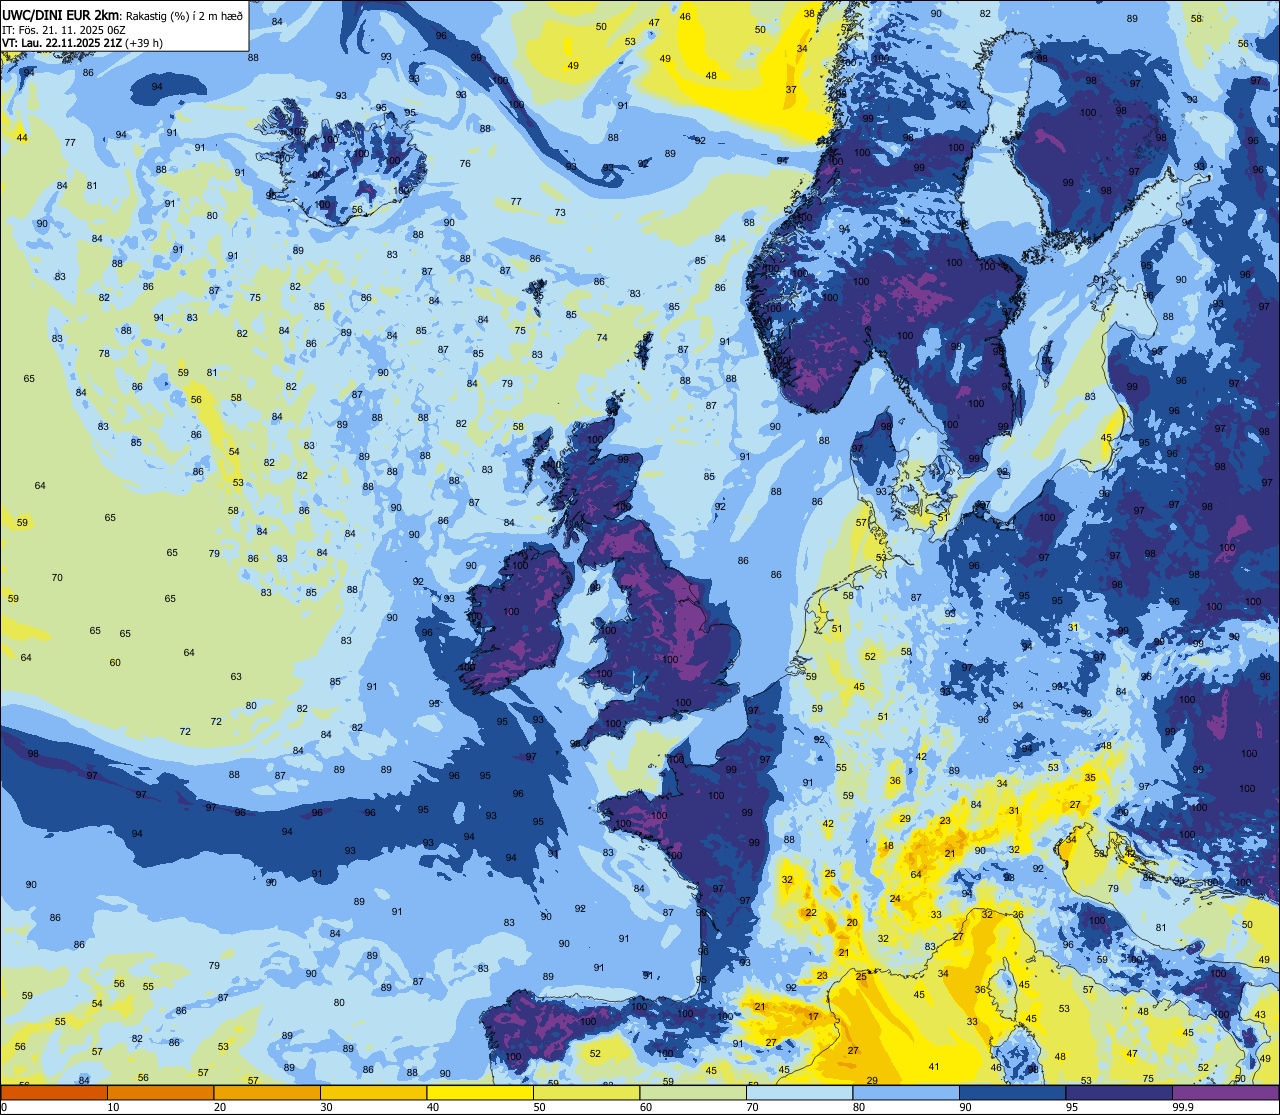Viewport: 1280px width, 1115px height.
Task: Choose the 80–90% blue legend swatch
Action: pyautogui.click(x=906, y=1092)
